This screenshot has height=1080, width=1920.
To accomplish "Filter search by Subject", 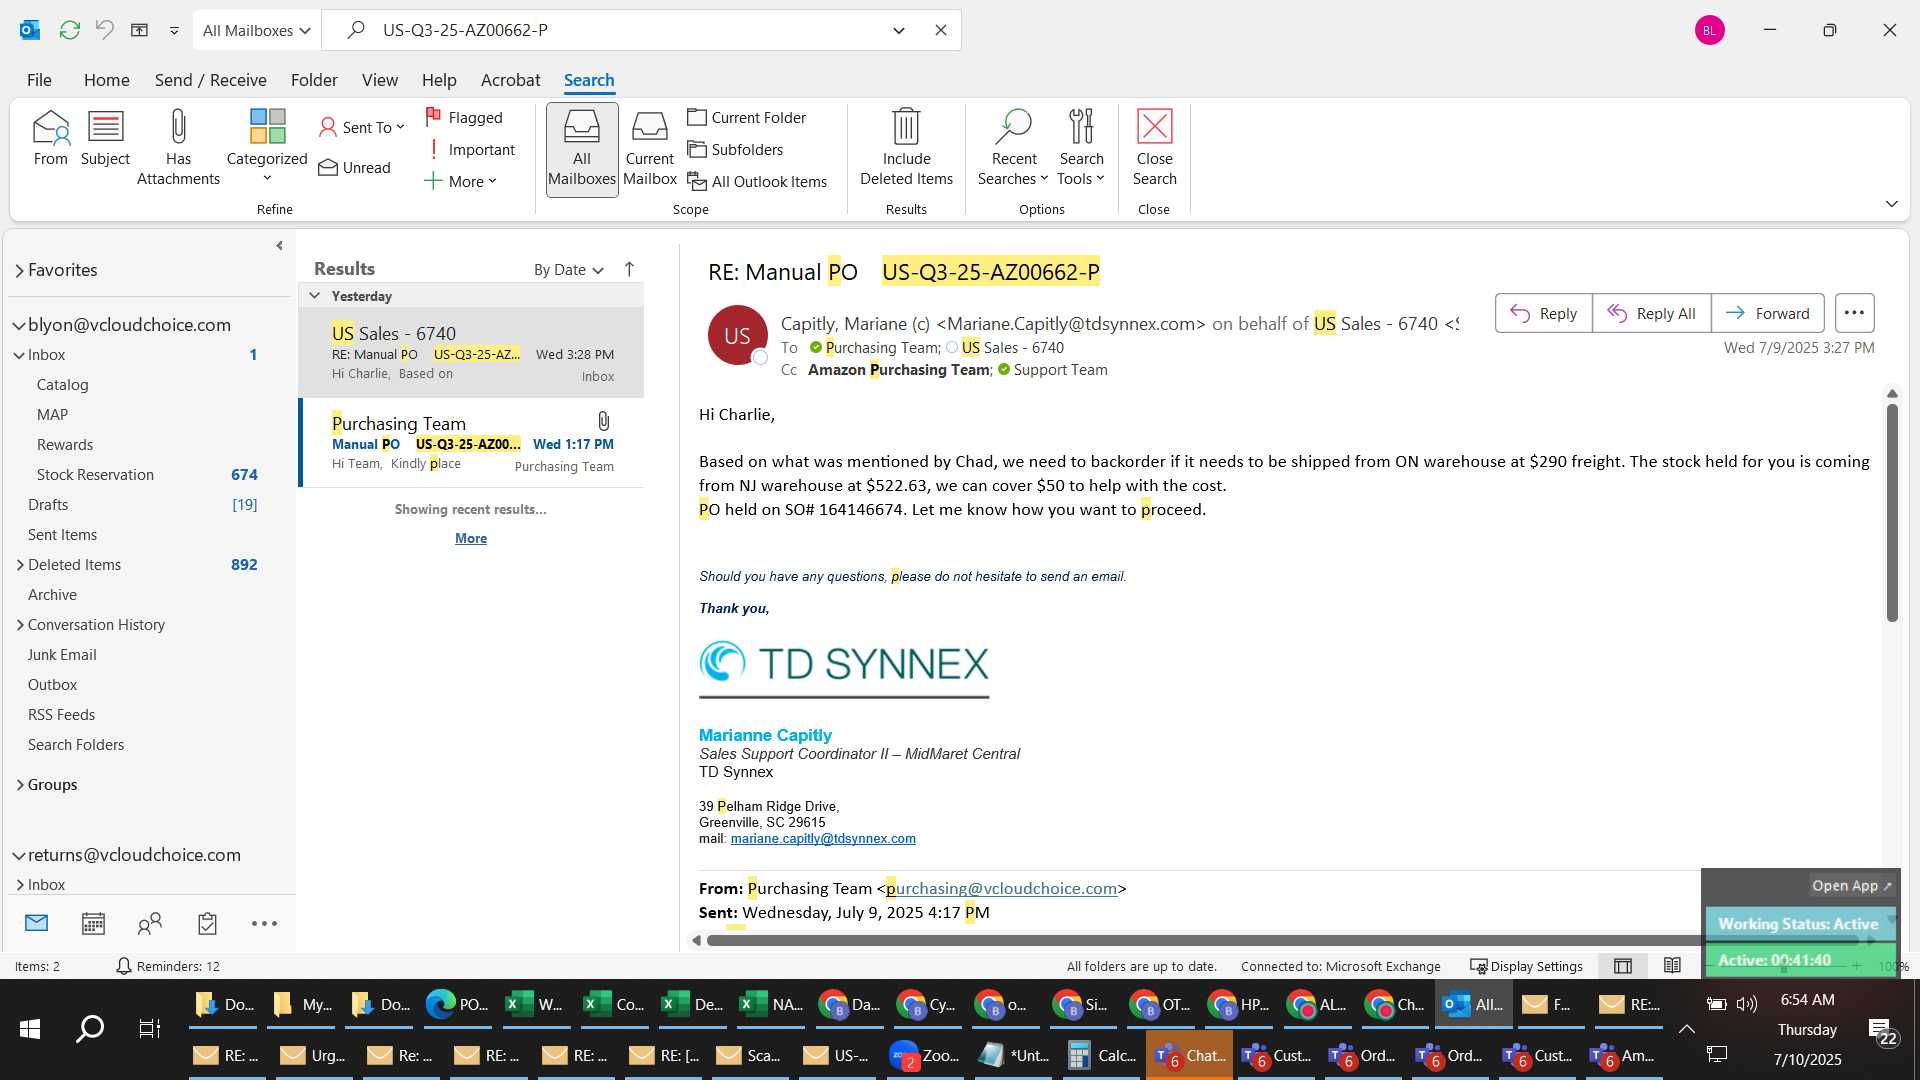I will (105, 139).
